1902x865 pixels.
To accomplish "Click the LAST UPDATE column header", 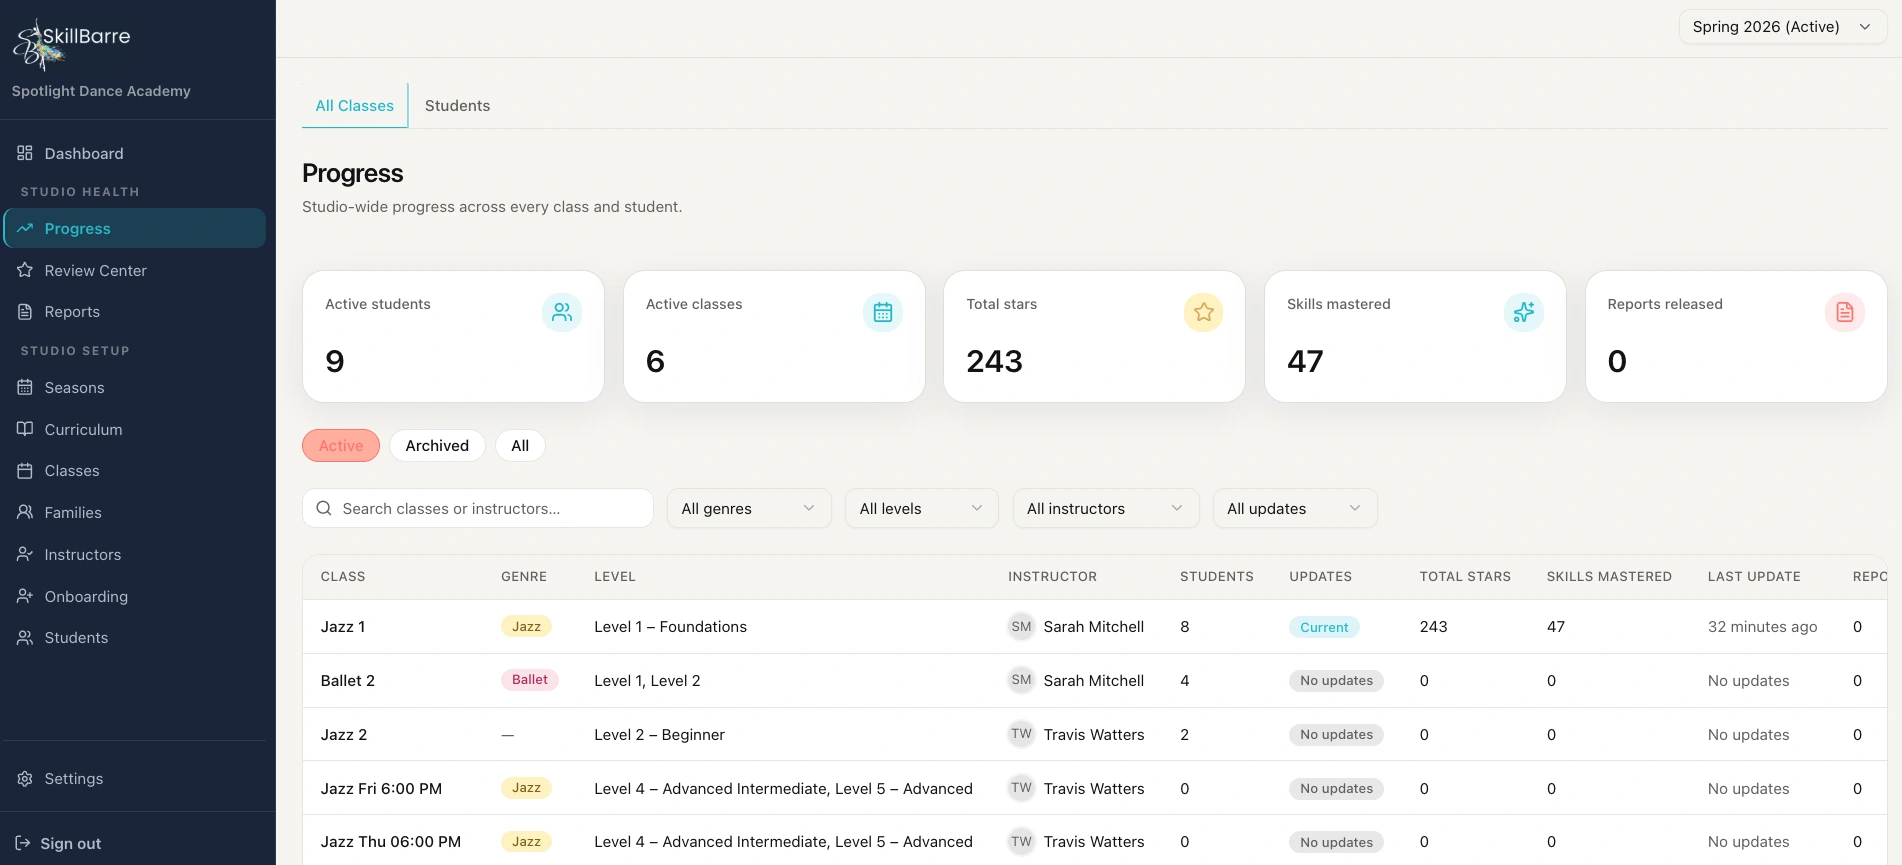I will (x=1754, y=576).
